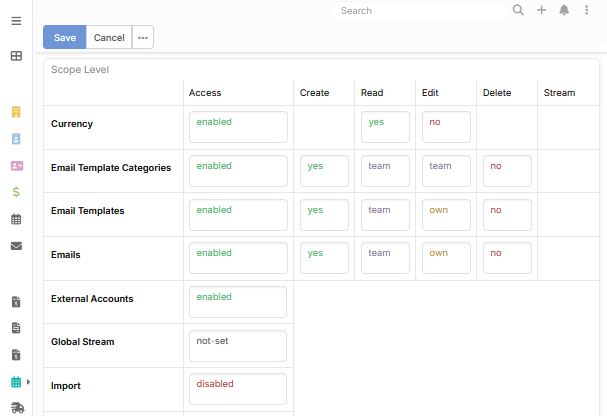Image resolution: width=607 pixels, height=416 pixels.
Task: Open the vertical three-dot menu at top right
Action: tap(587, 10)
